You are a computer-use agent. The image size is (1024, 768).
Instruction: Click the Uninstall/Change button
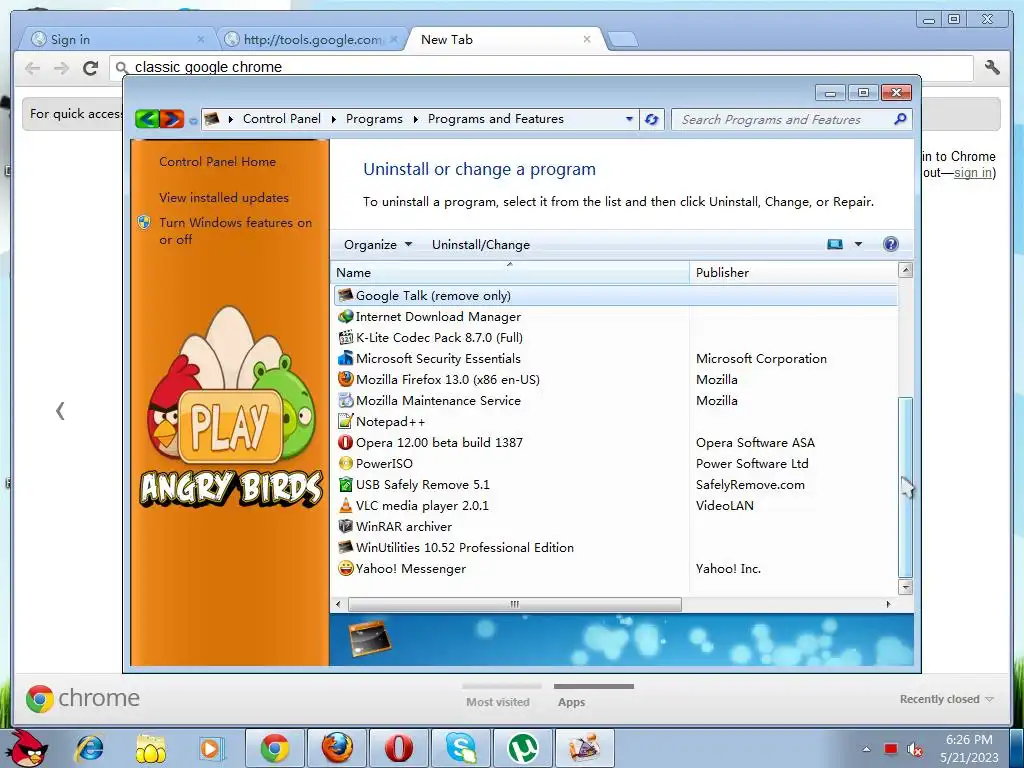(481, 245)
